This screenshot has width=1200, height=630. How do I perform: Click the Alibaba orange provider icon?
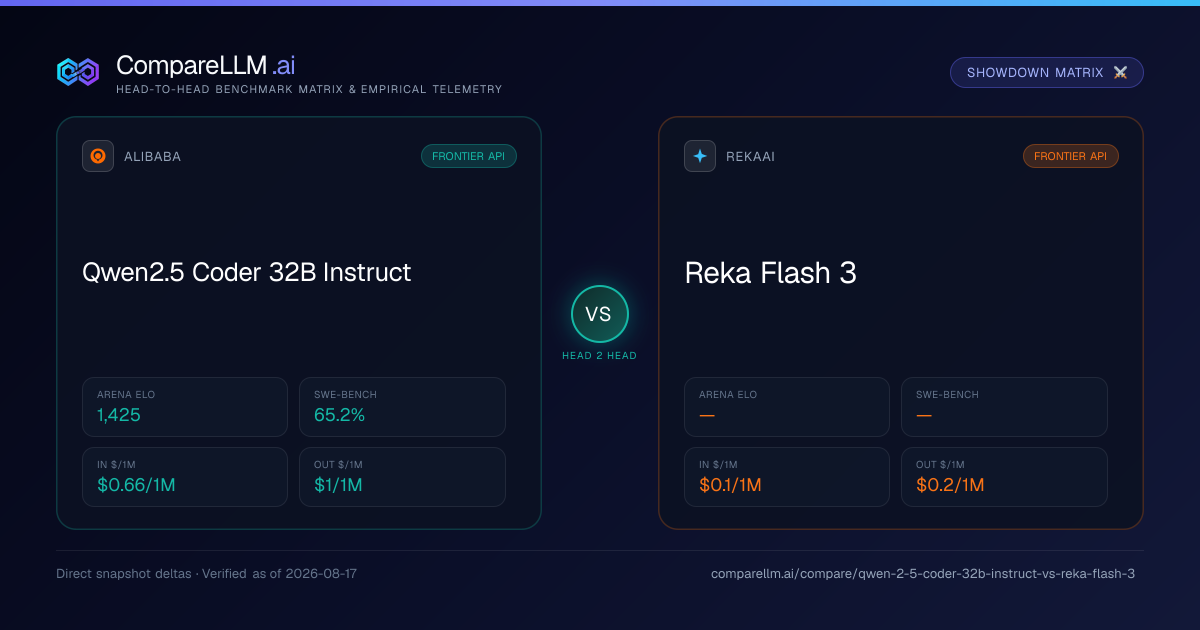point(98,156)
